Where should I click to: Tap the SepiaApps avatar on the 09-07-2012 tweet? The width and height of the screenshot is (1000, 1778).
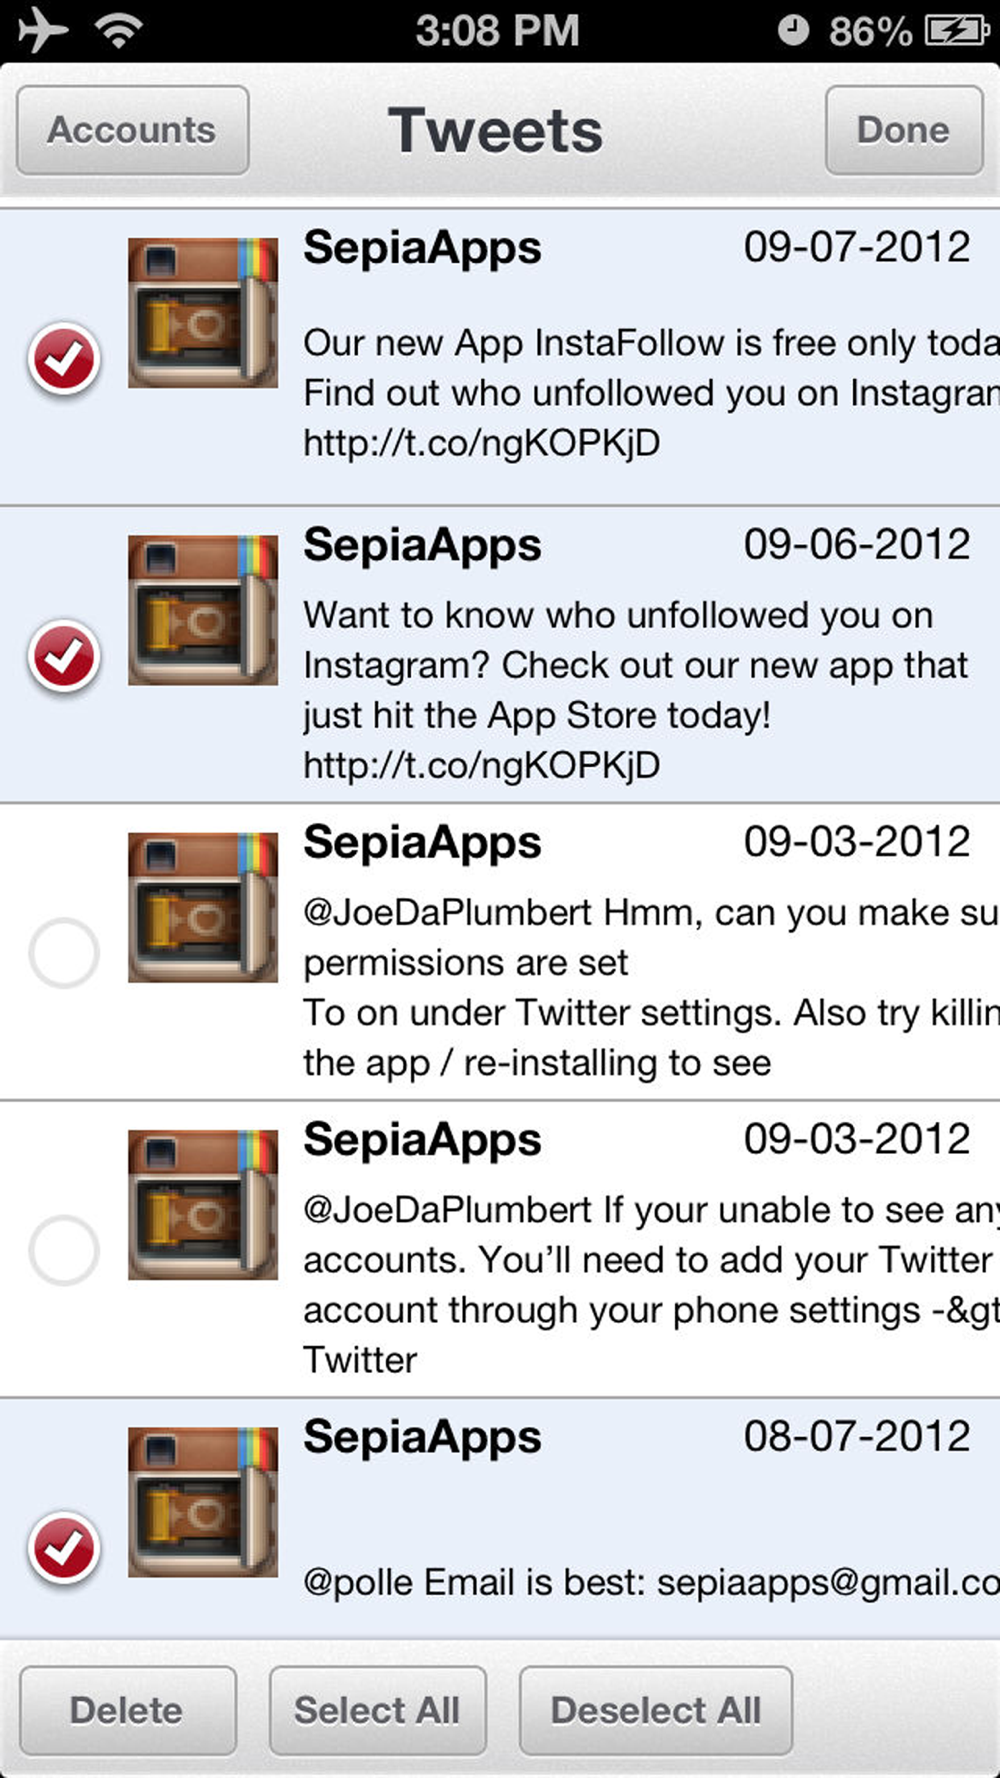click(203, 313)
